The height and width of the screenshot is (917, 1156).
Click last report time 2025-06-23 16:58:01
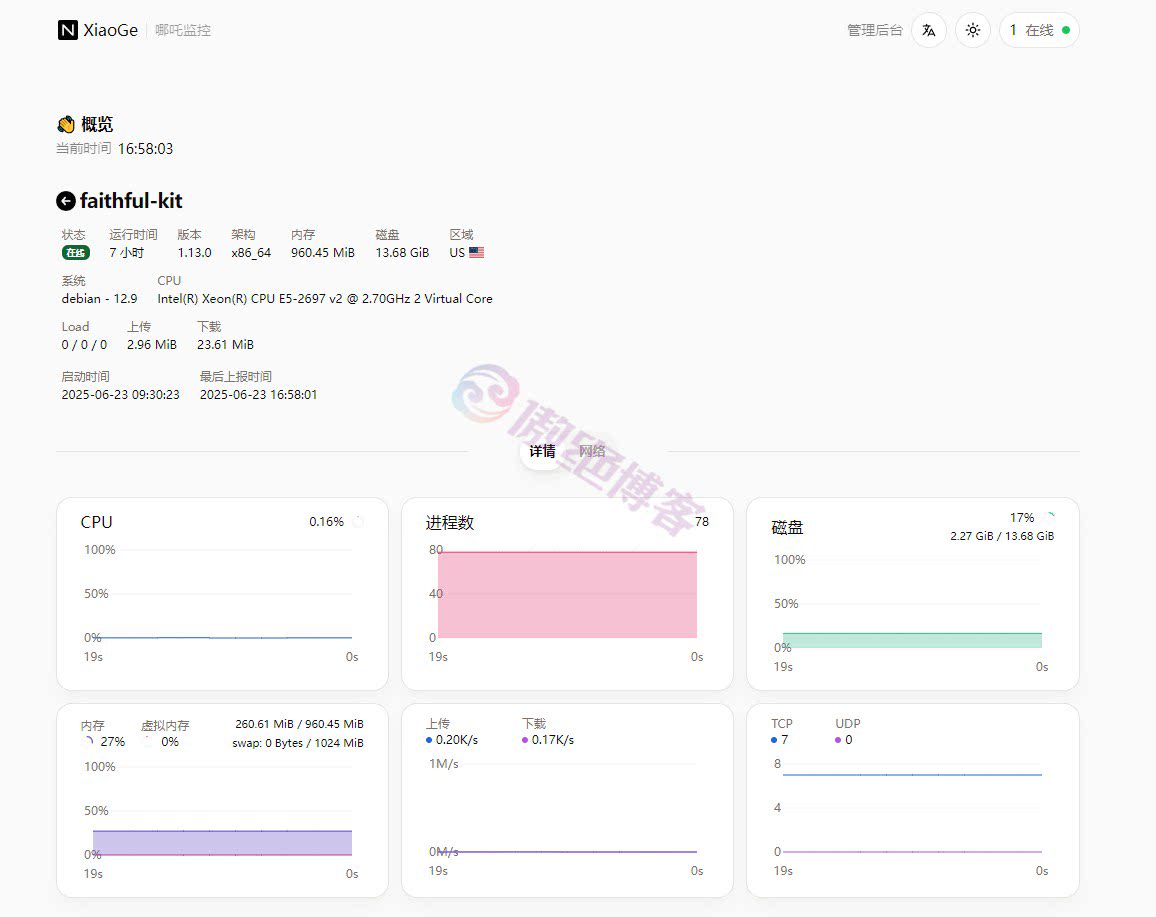(259, 394)
